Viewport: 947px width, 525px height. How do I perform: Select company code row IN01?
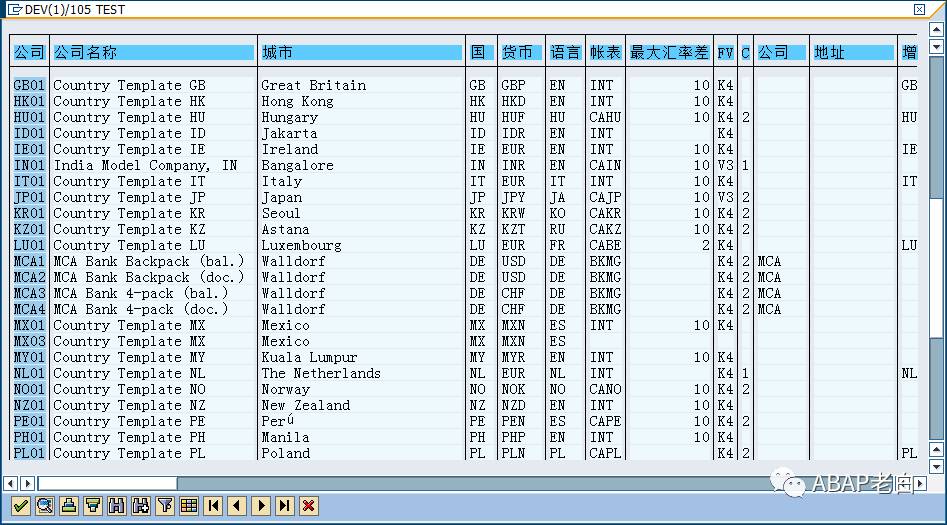[x=29, y=166]
